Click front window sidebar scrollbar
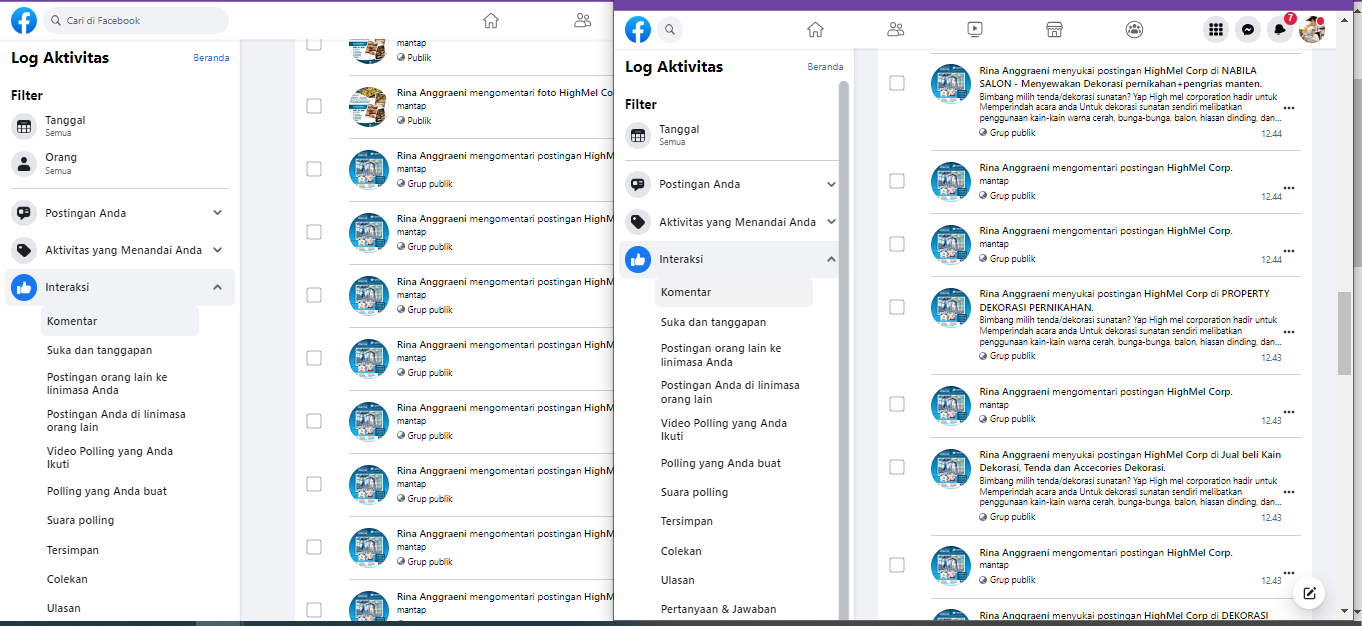 pyautogui.click(x=844, y=350)
